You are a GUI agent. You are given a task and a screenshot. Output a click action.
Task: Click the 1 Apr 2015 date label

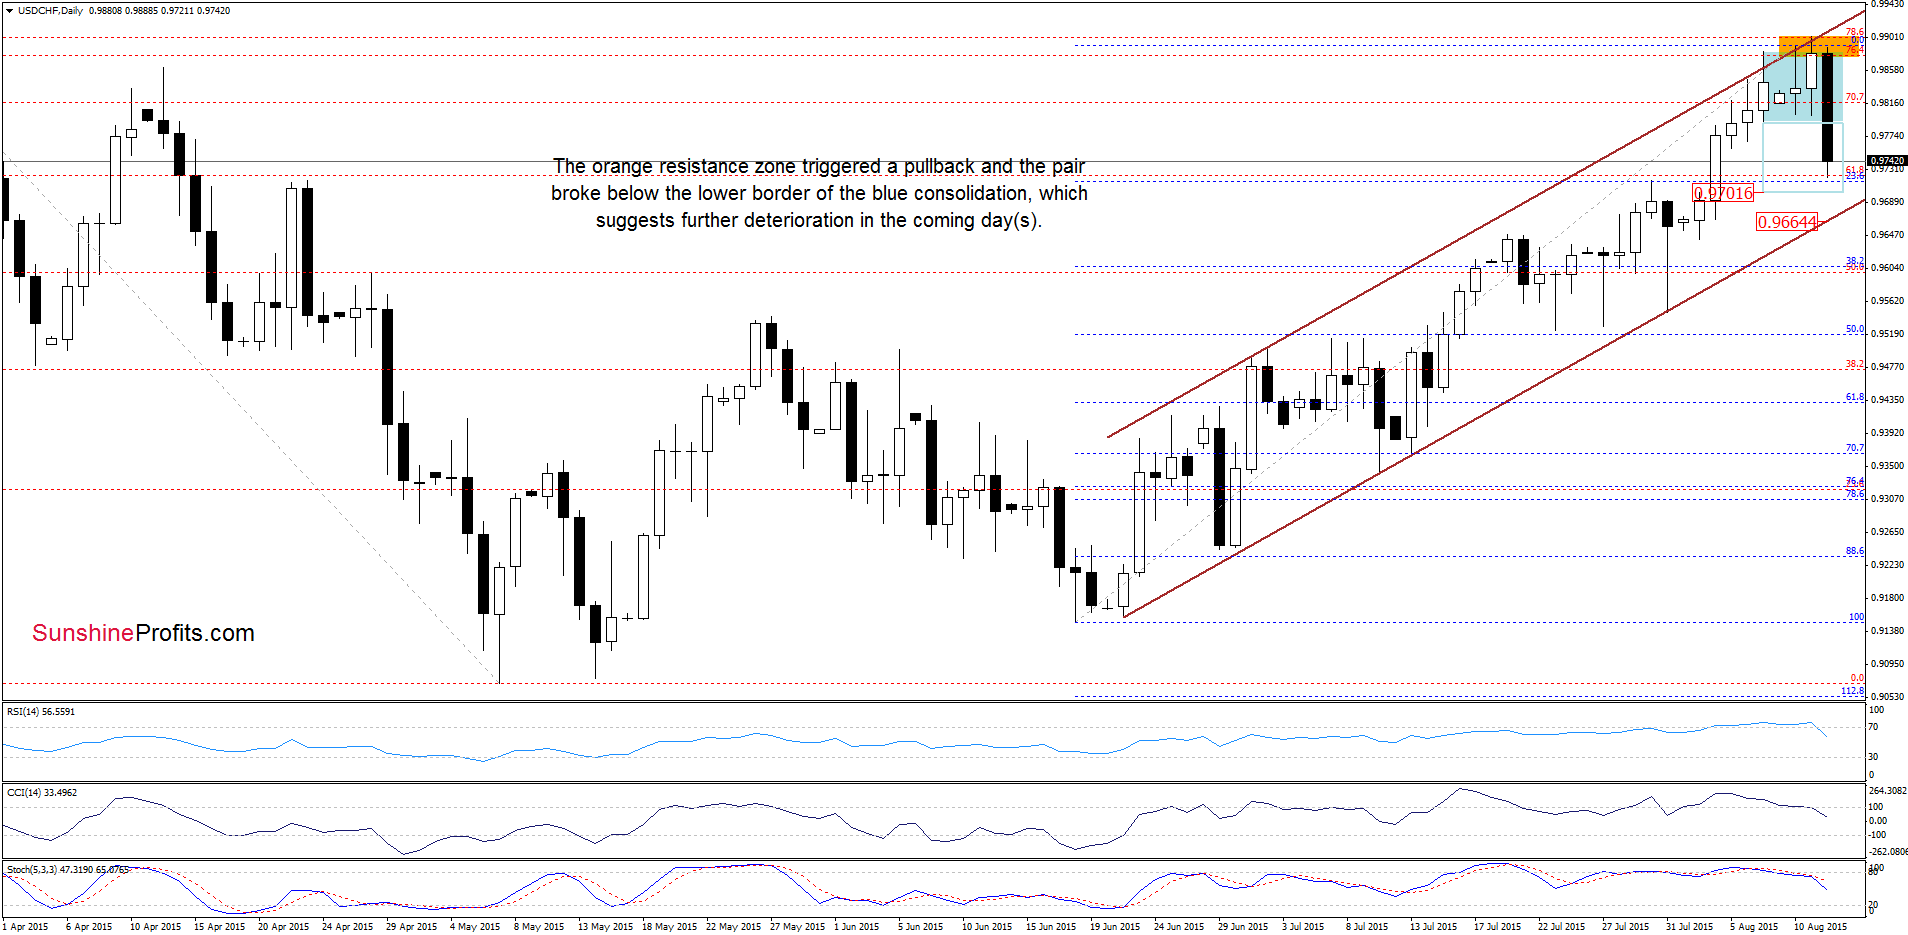25,927
